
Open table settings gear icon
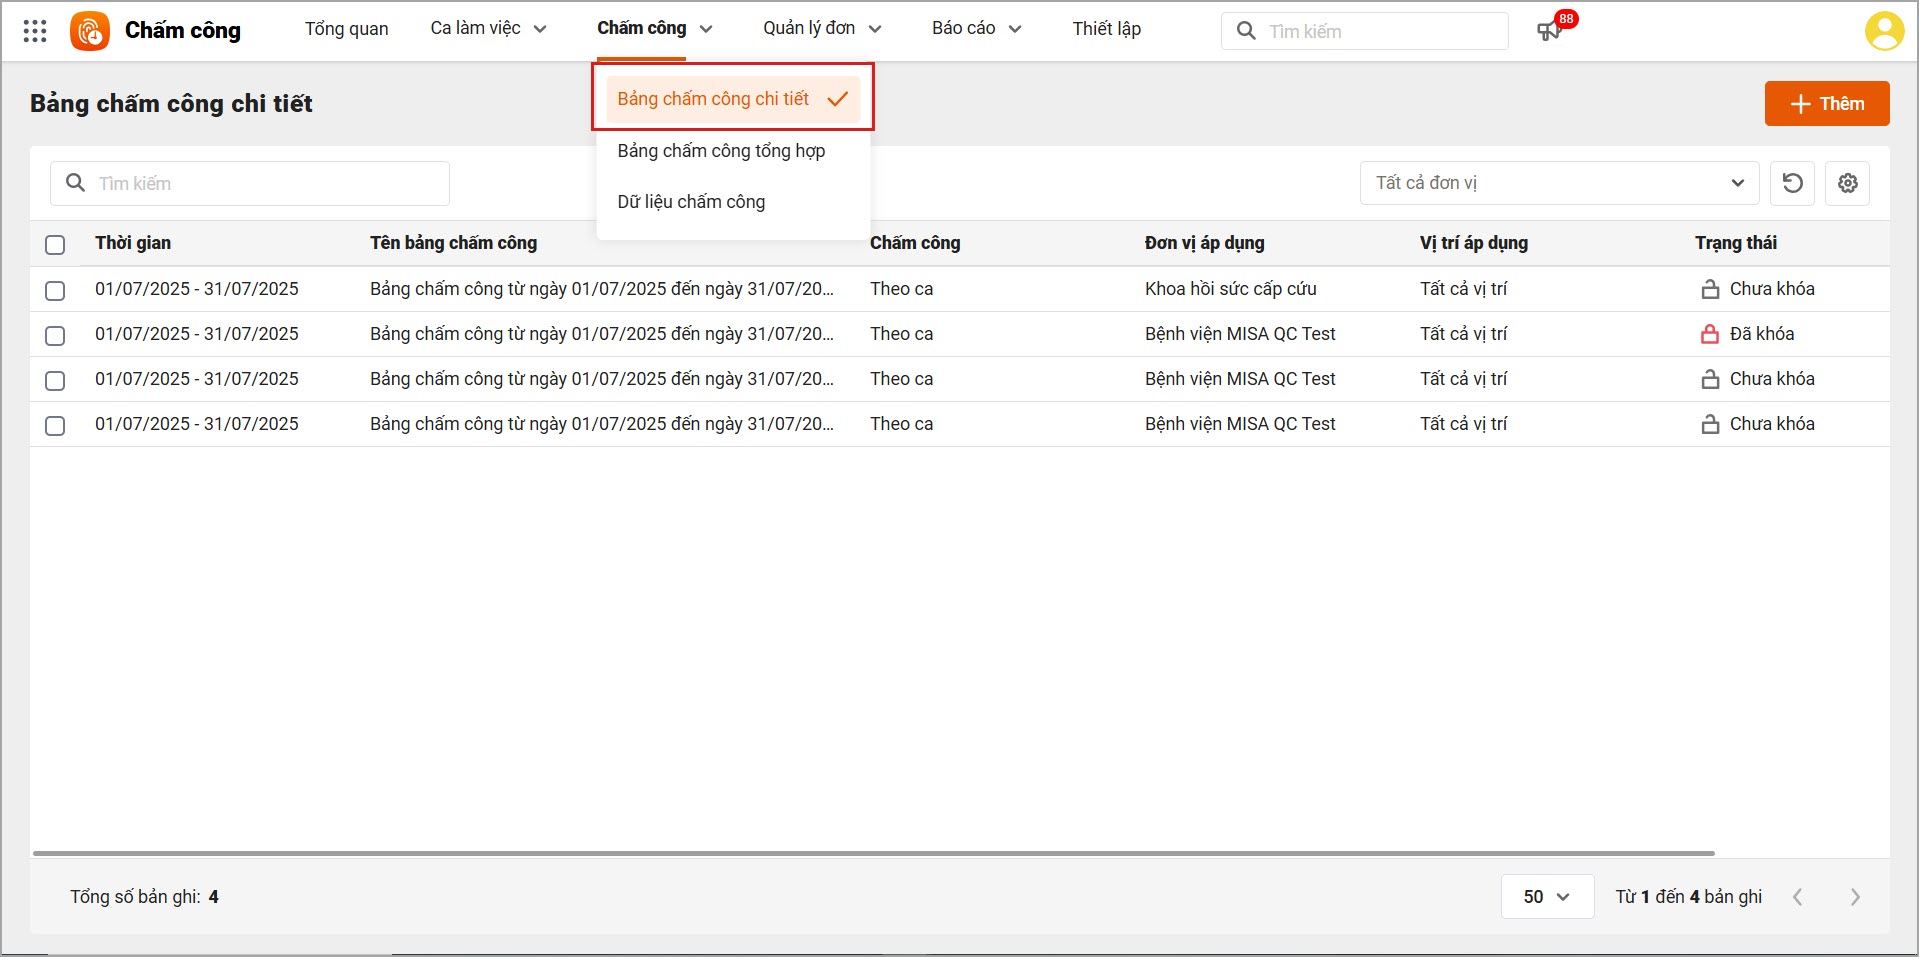coord(1847,183)
